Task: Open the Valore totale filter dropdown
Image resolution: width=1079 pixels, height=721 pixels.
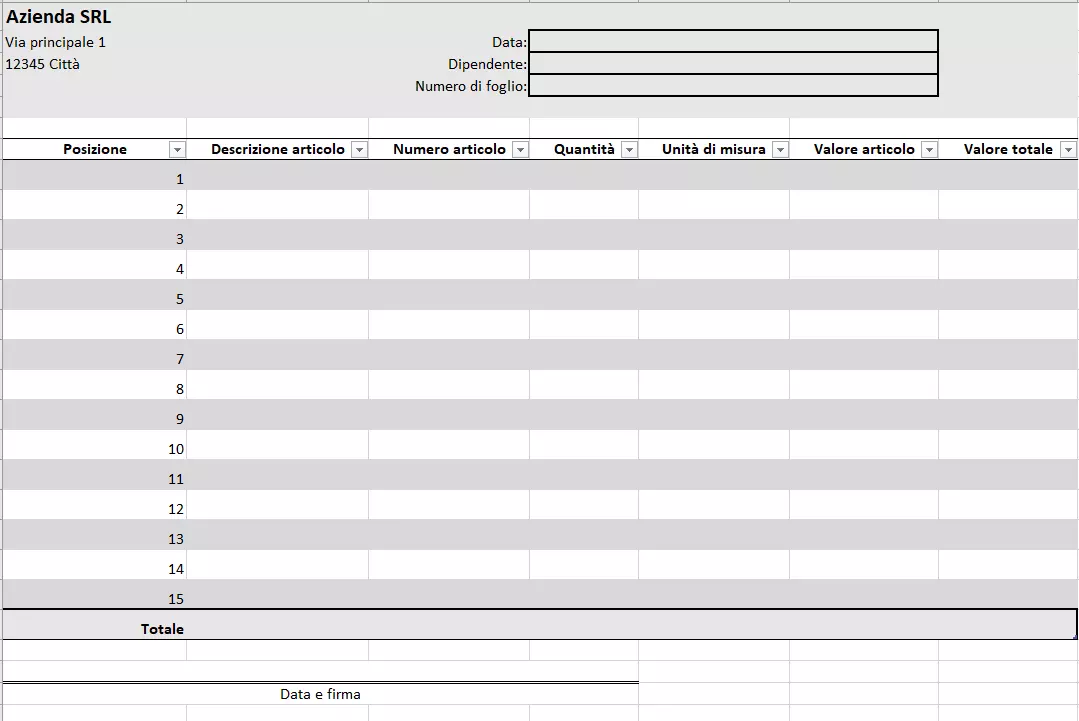Action: [1069, 149]
